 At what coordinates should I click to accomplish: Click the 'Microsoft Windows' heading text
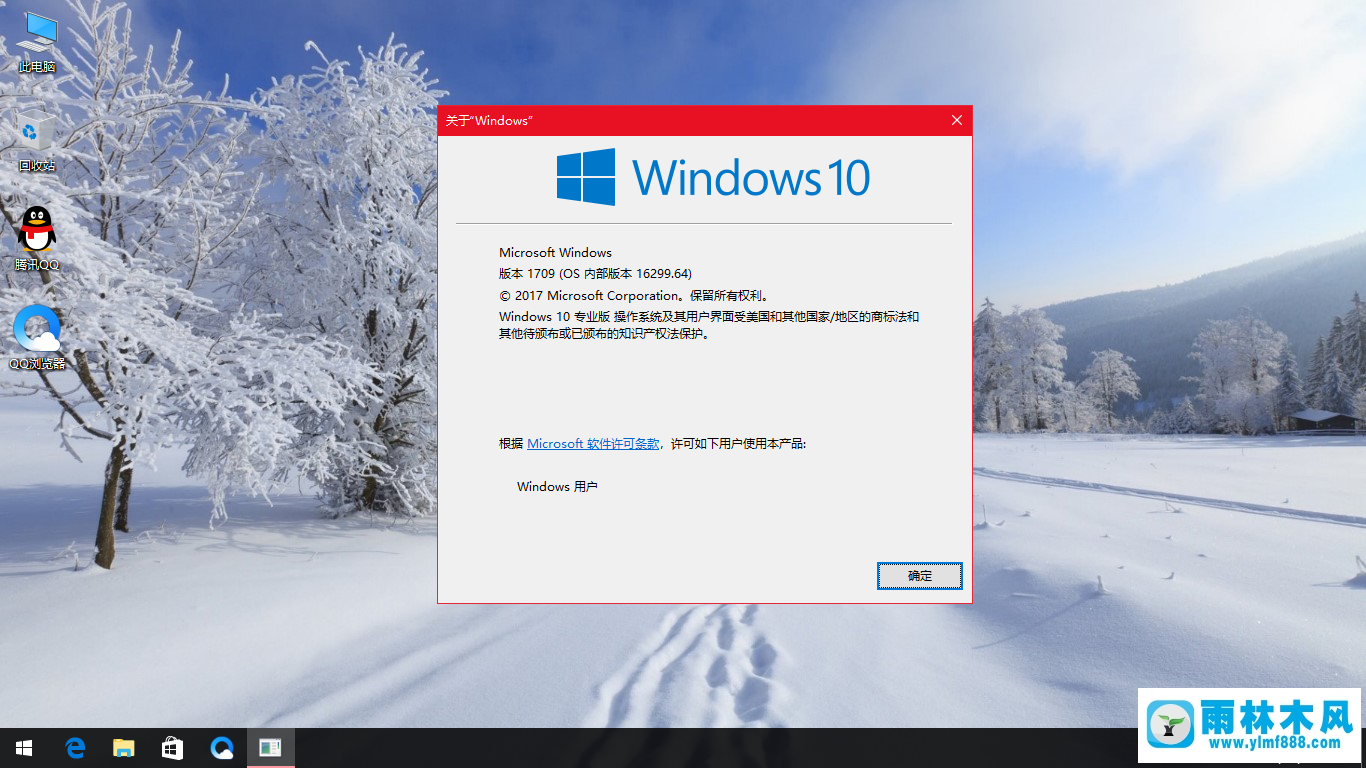pos(555,253)
